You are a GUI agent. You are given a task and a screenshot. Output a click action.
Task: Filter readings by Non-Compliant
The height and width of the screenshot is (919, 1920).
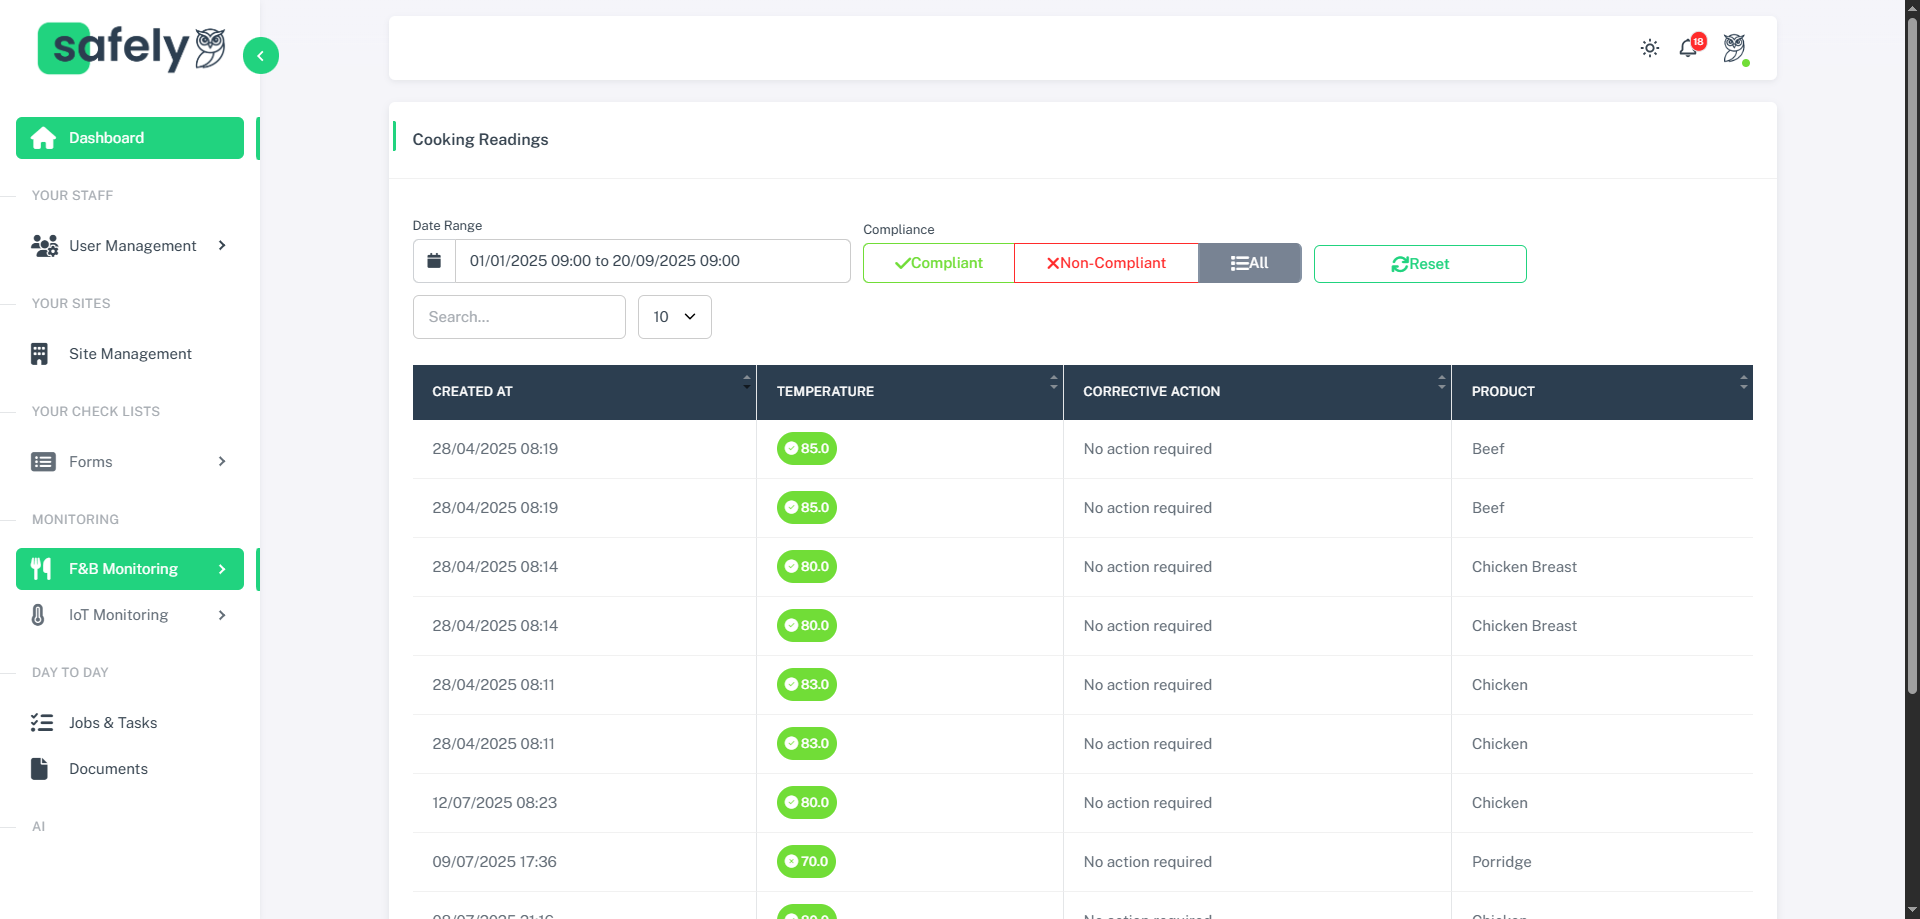point(1106,263)
